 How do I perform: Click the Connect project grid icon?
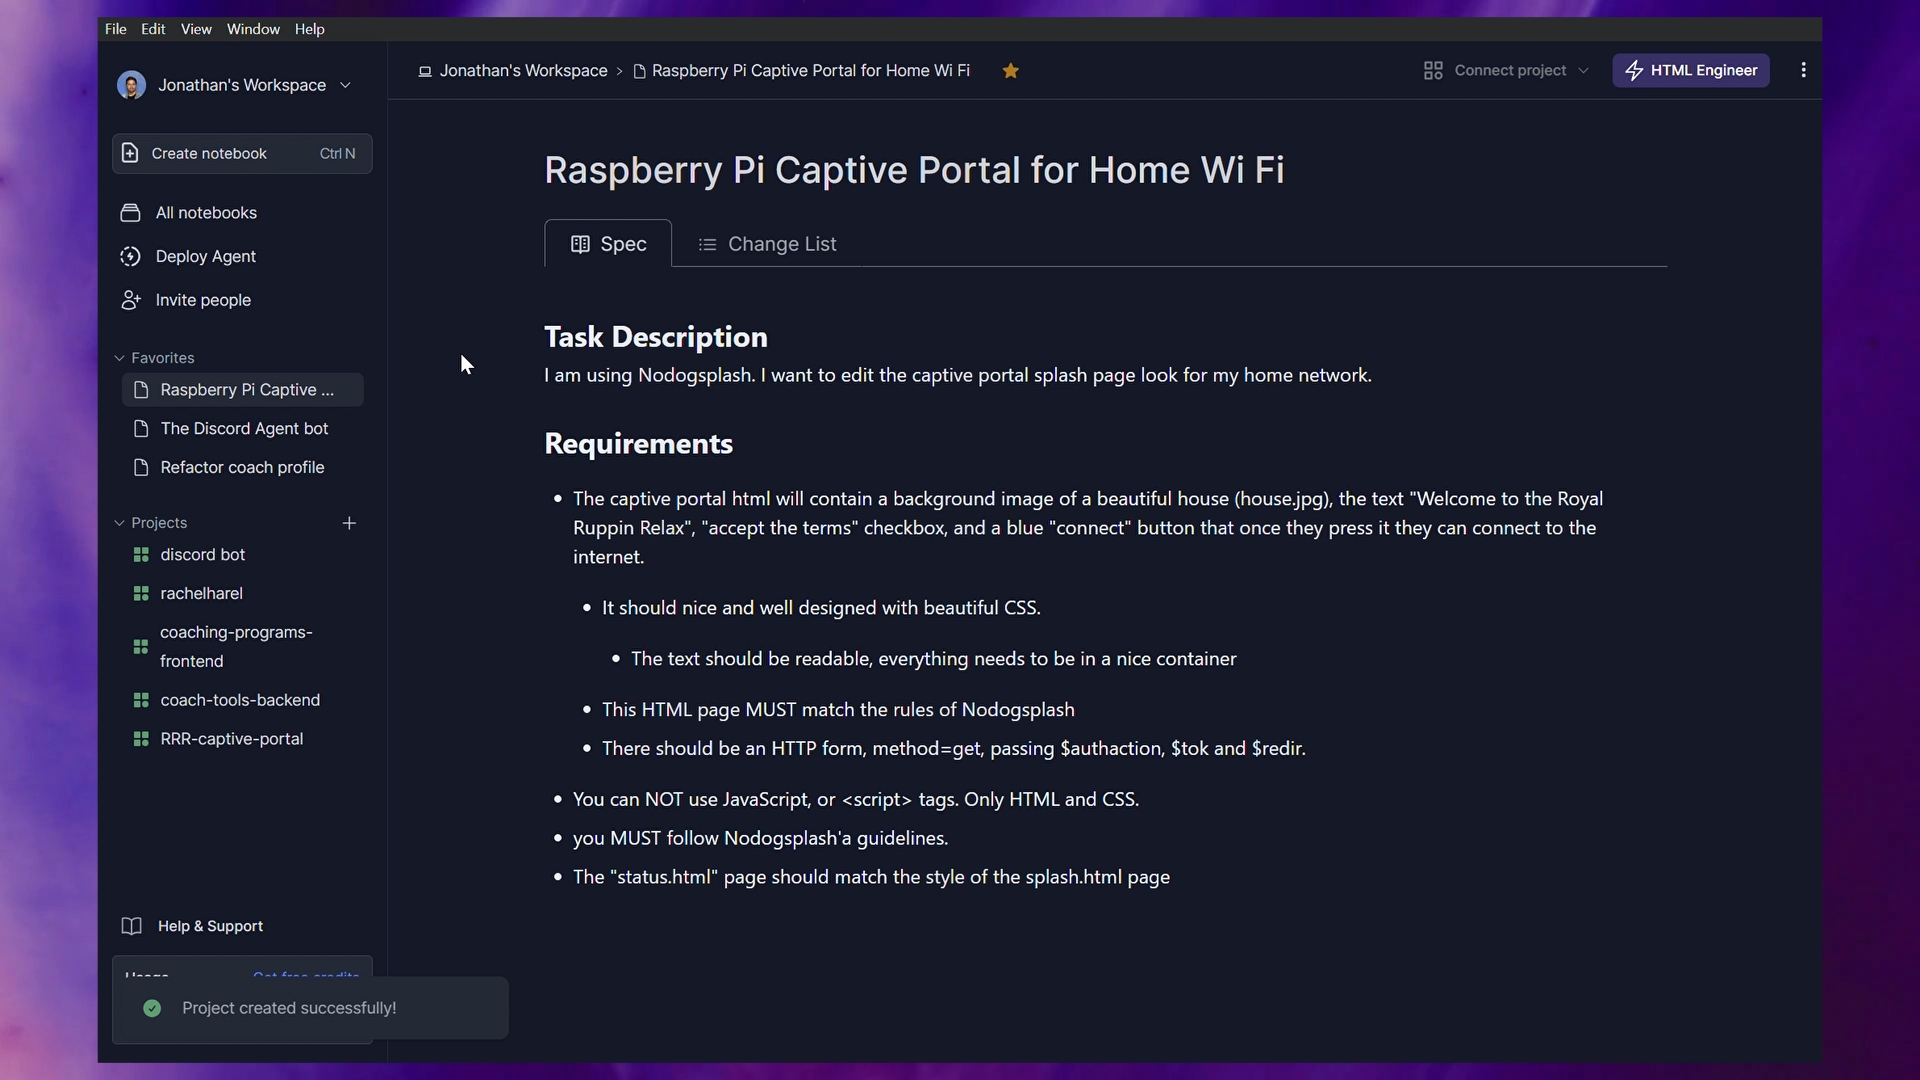tap(1433, 70)
